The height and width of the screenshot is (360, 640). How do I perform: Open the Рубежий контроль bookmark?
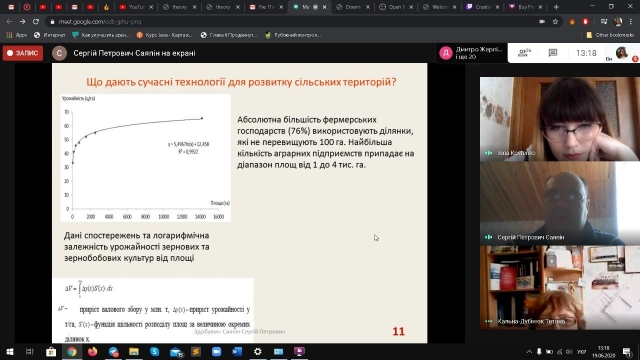pos(293,35)
